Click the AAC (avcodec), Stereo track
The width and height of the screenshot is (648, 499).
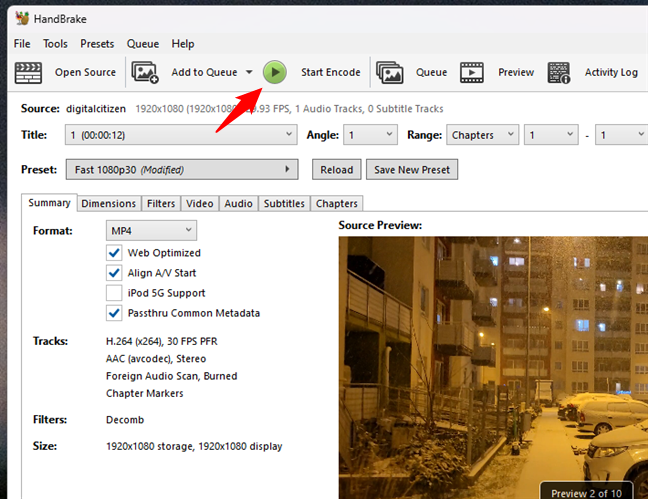(x=156, y=358)
